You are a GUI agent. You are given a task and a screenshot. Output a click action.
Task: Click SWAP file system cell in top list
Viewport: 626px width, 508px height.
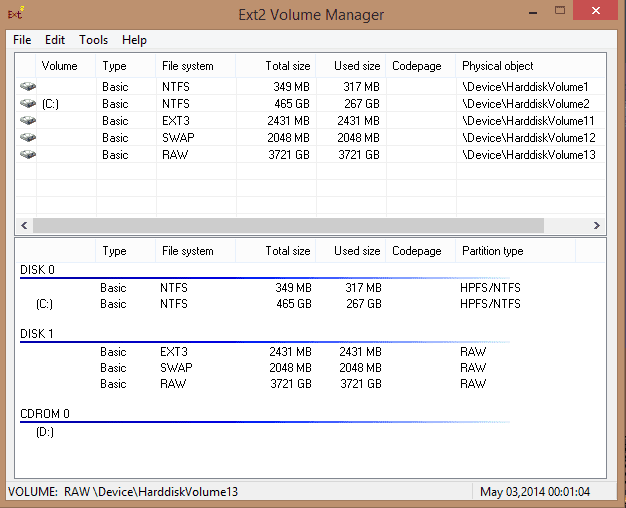tap(178, 138)
